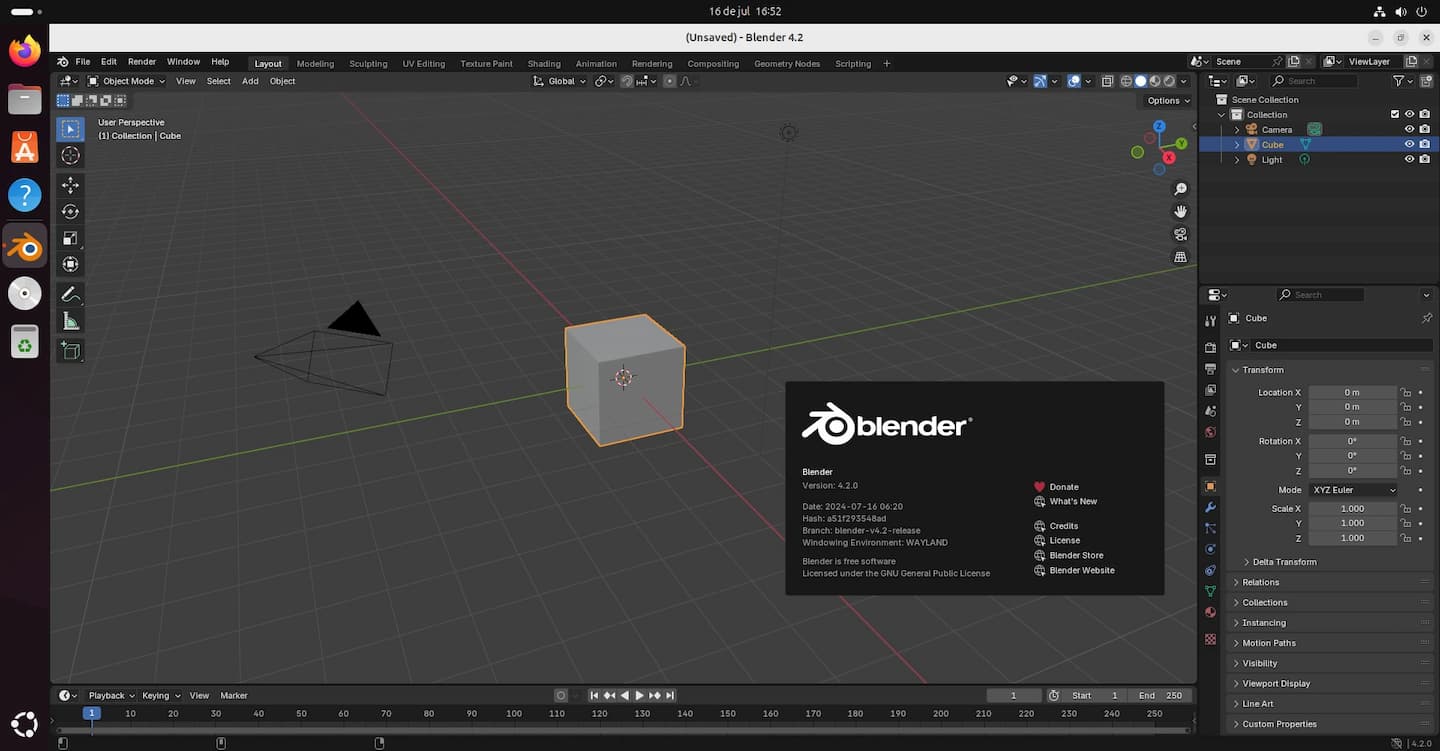Launch Firefox from the dock
The height and width of the screenshot is (751, 1440).
coord(24,51)
